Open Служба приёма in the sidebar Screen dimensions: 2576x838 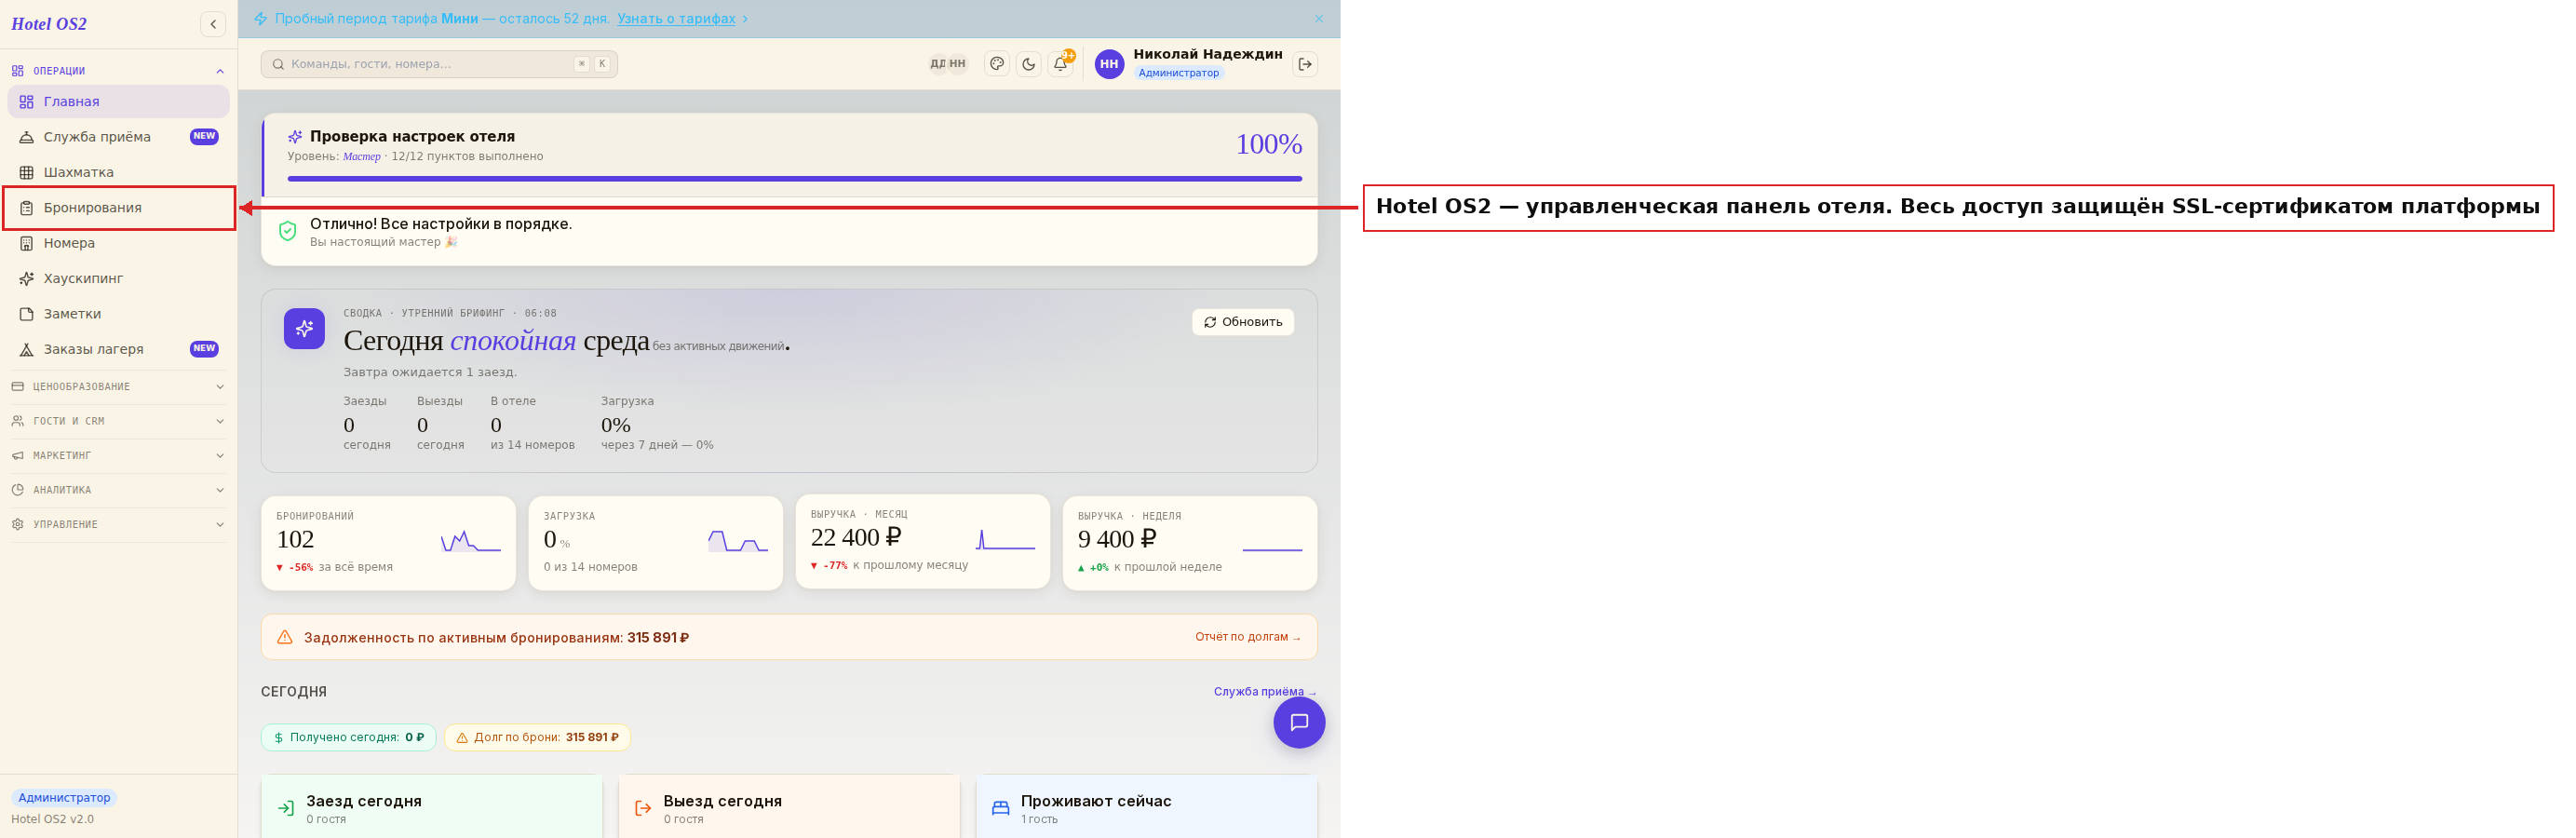pyautogui.click(x=118, y=137)
